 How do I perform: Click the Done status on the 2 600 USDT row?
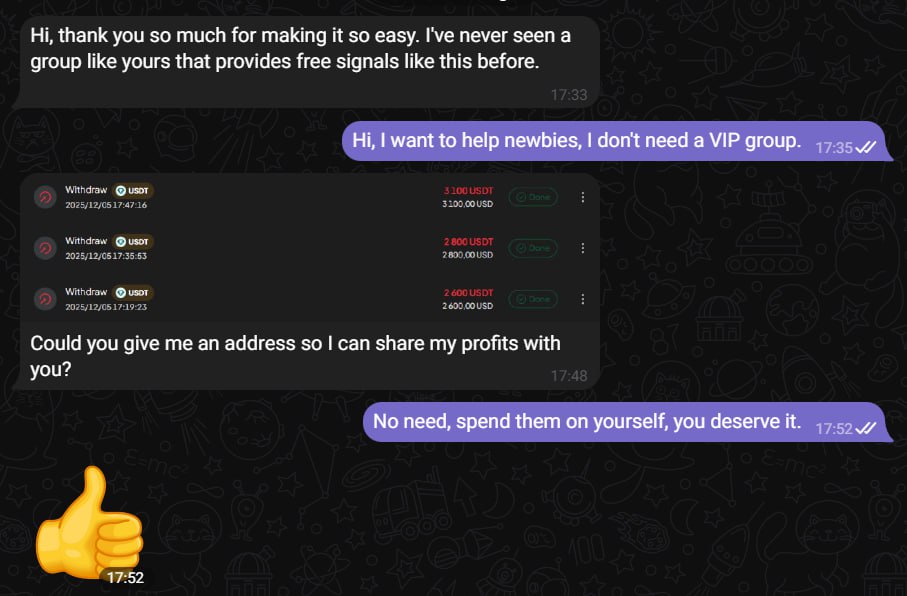click(x=533, y=299)
